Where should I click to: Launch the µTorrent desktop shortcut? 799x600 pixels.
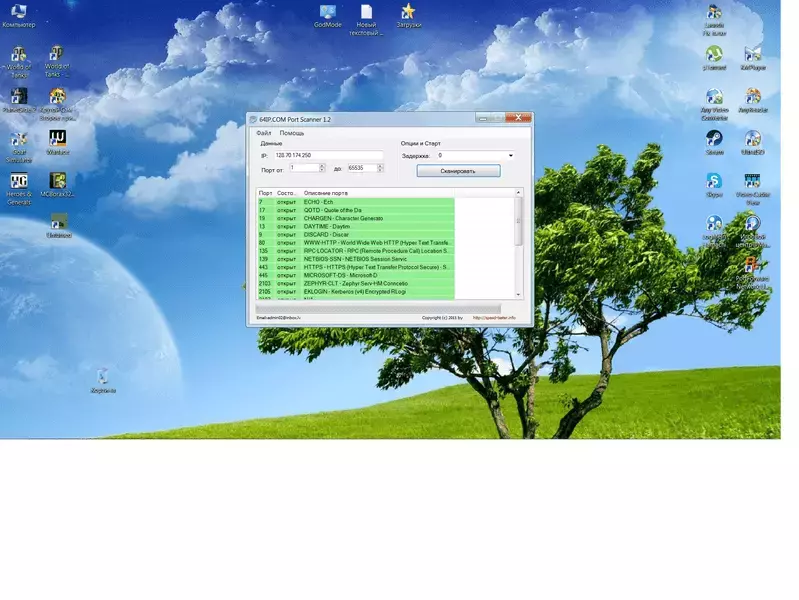pos(714,58)
